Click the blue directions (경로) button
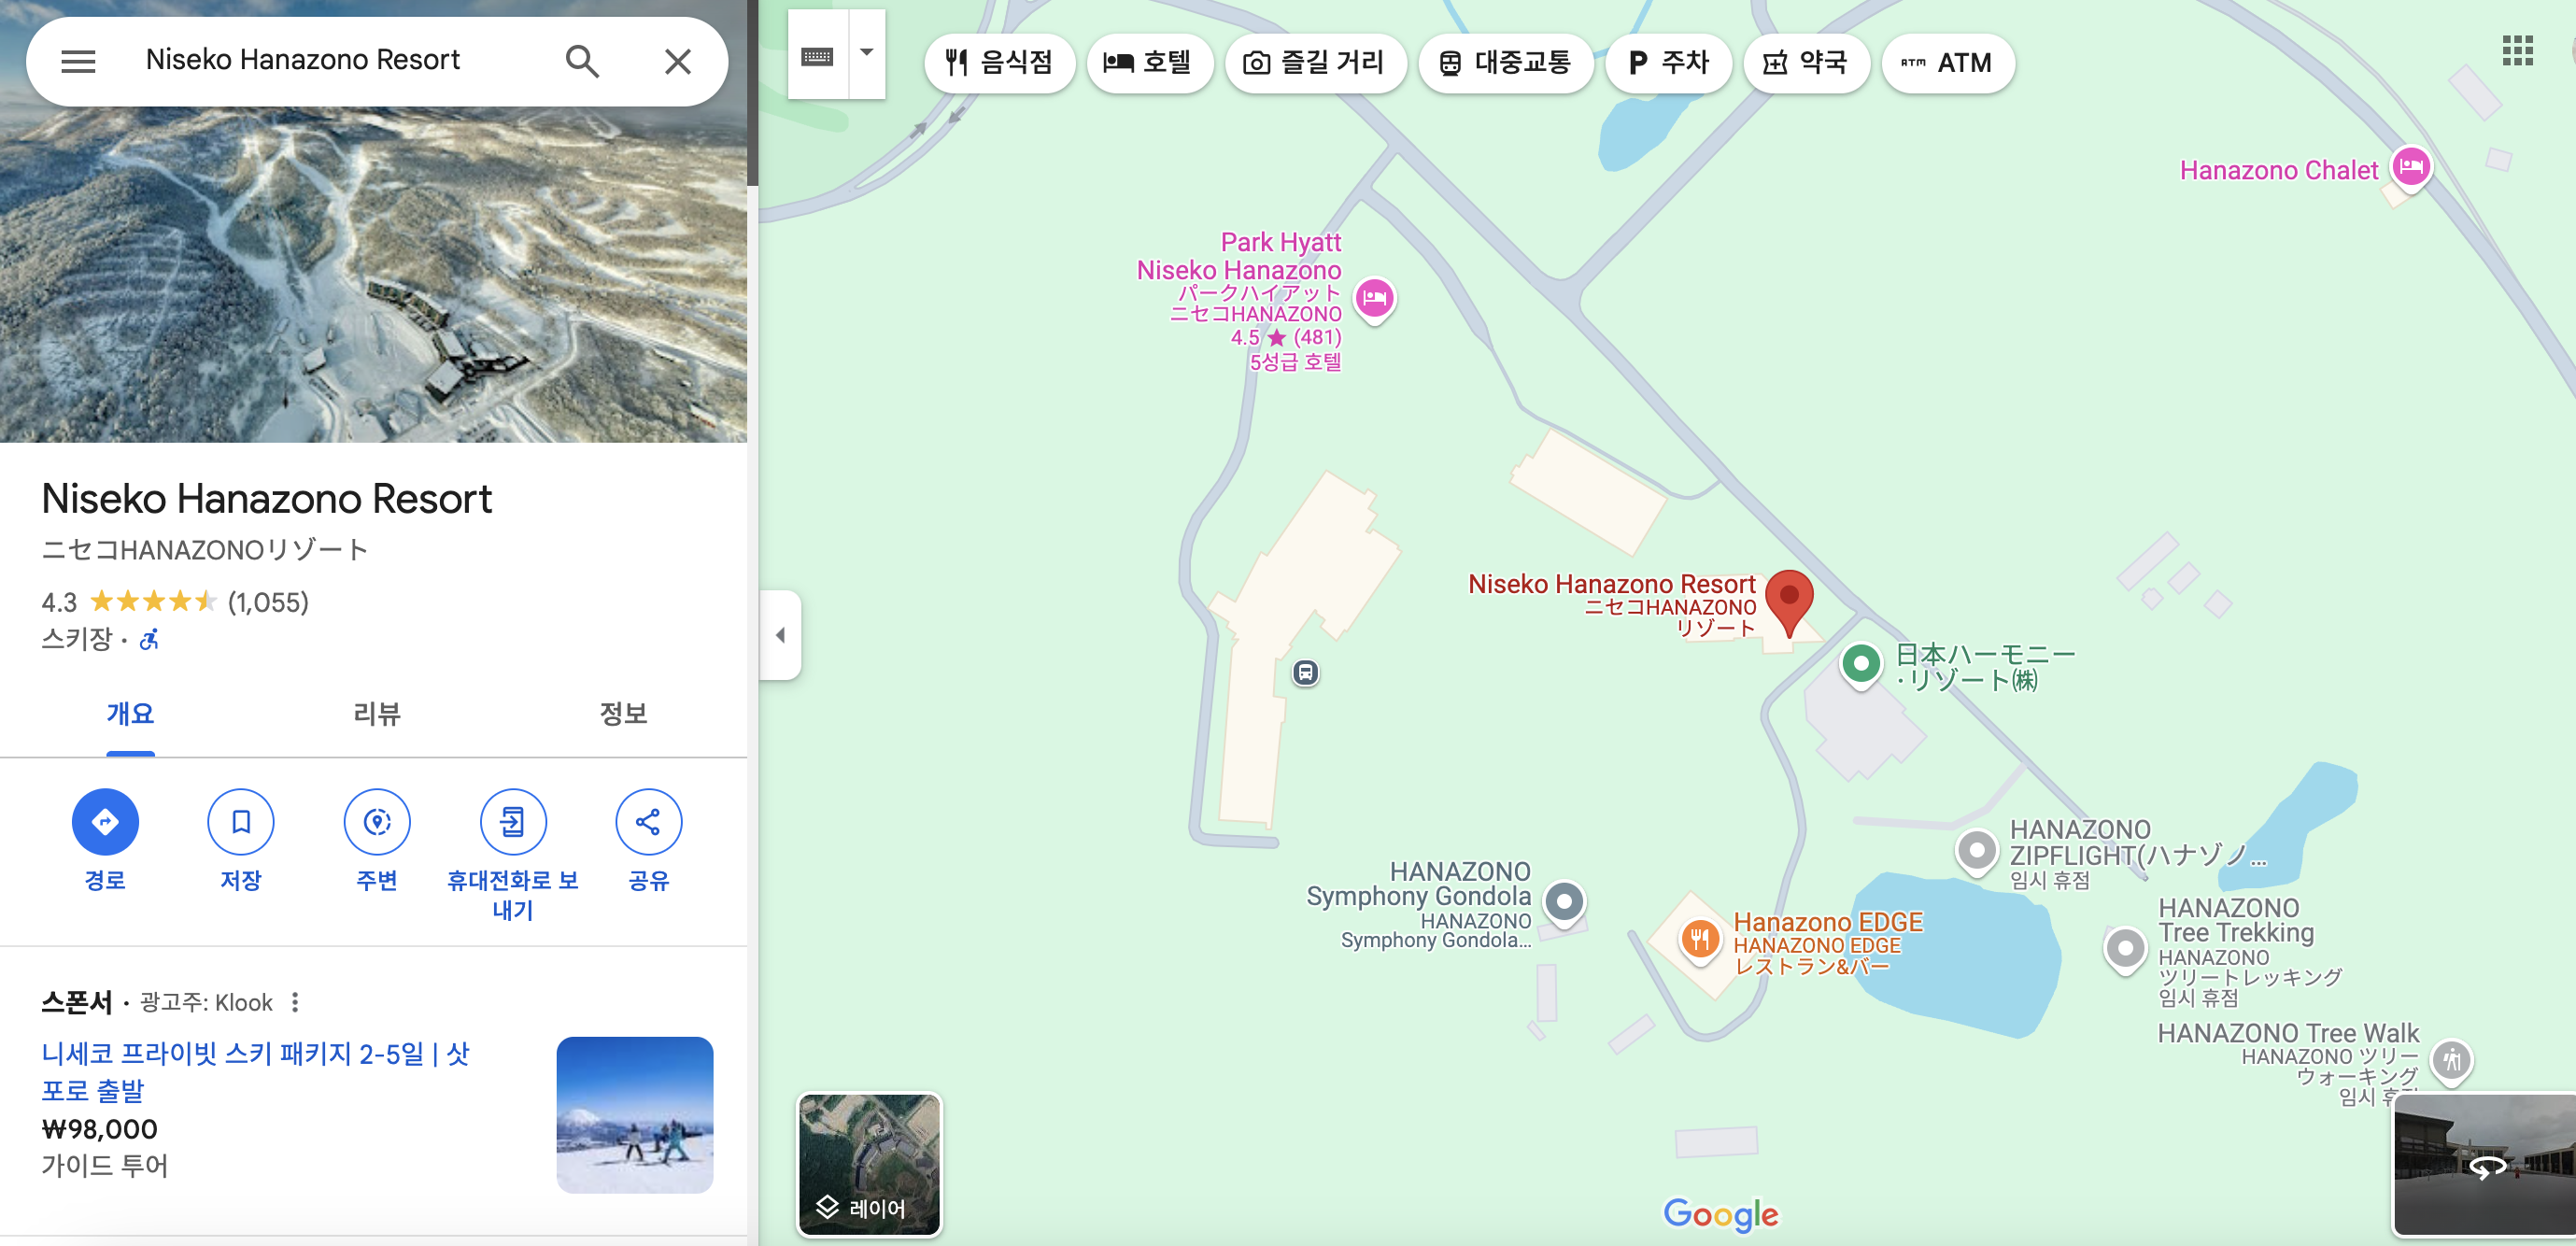The image size is (2576, 1246). coord(105,821)
